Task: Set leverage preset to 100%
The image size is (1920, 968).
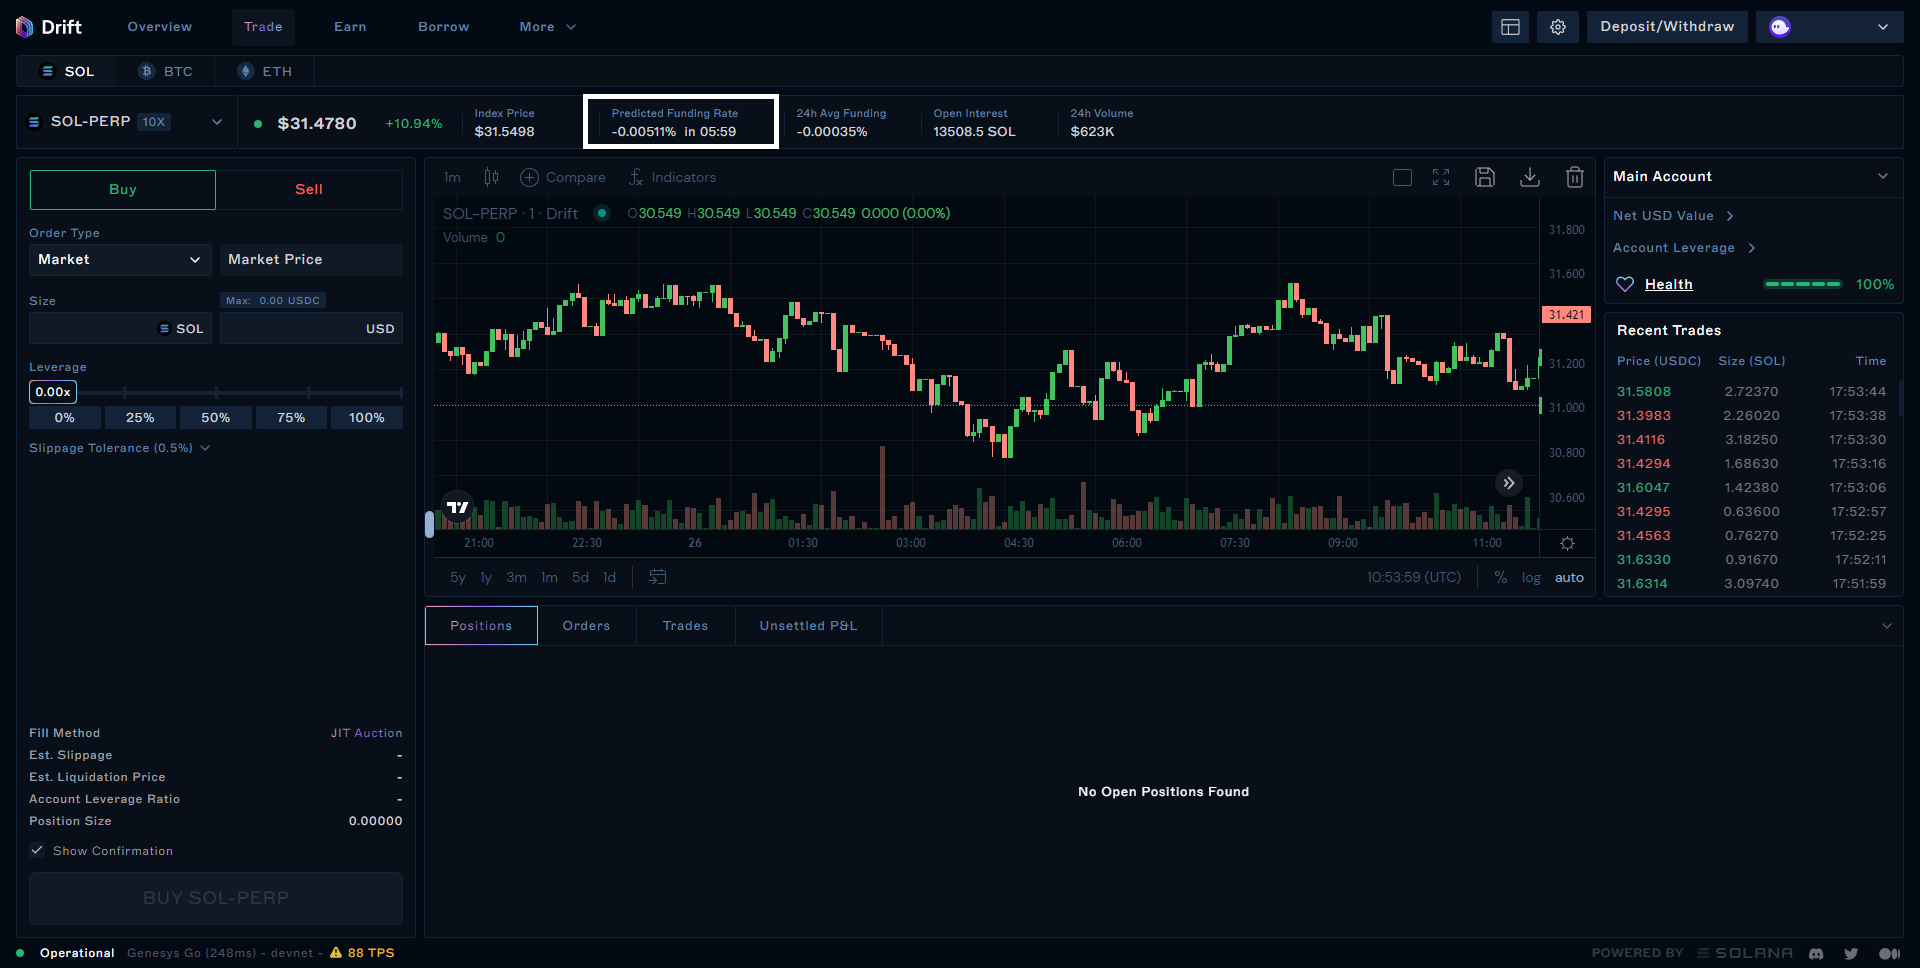Action: pyautogui.click(x=367, y=417)
